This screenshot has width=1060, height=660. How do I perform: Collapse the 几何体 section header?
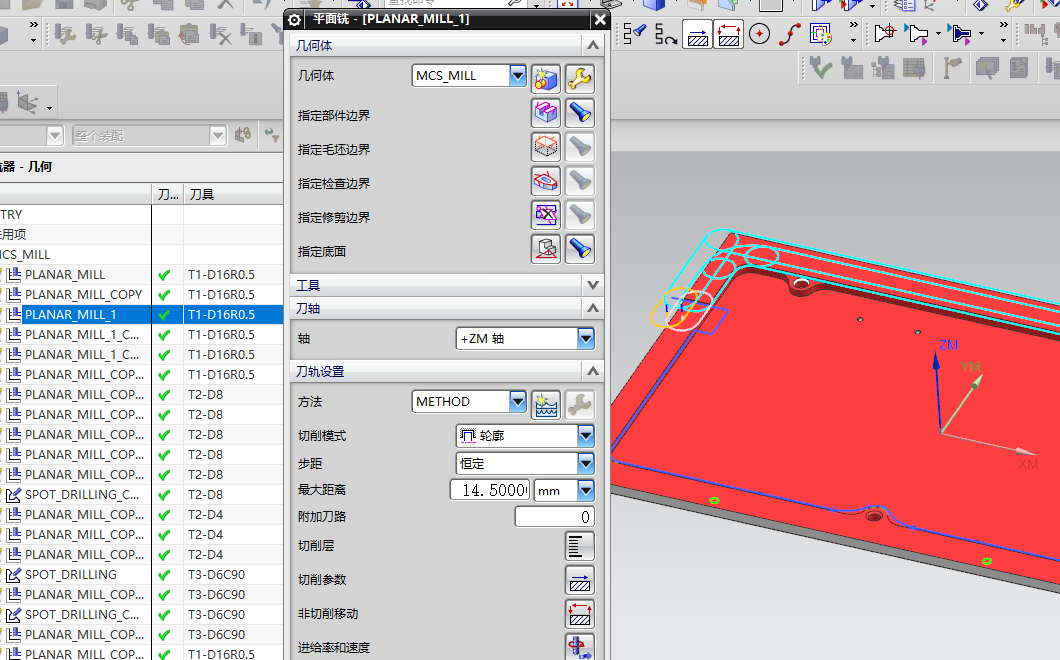pyautogui.click(x=593, y=45)
